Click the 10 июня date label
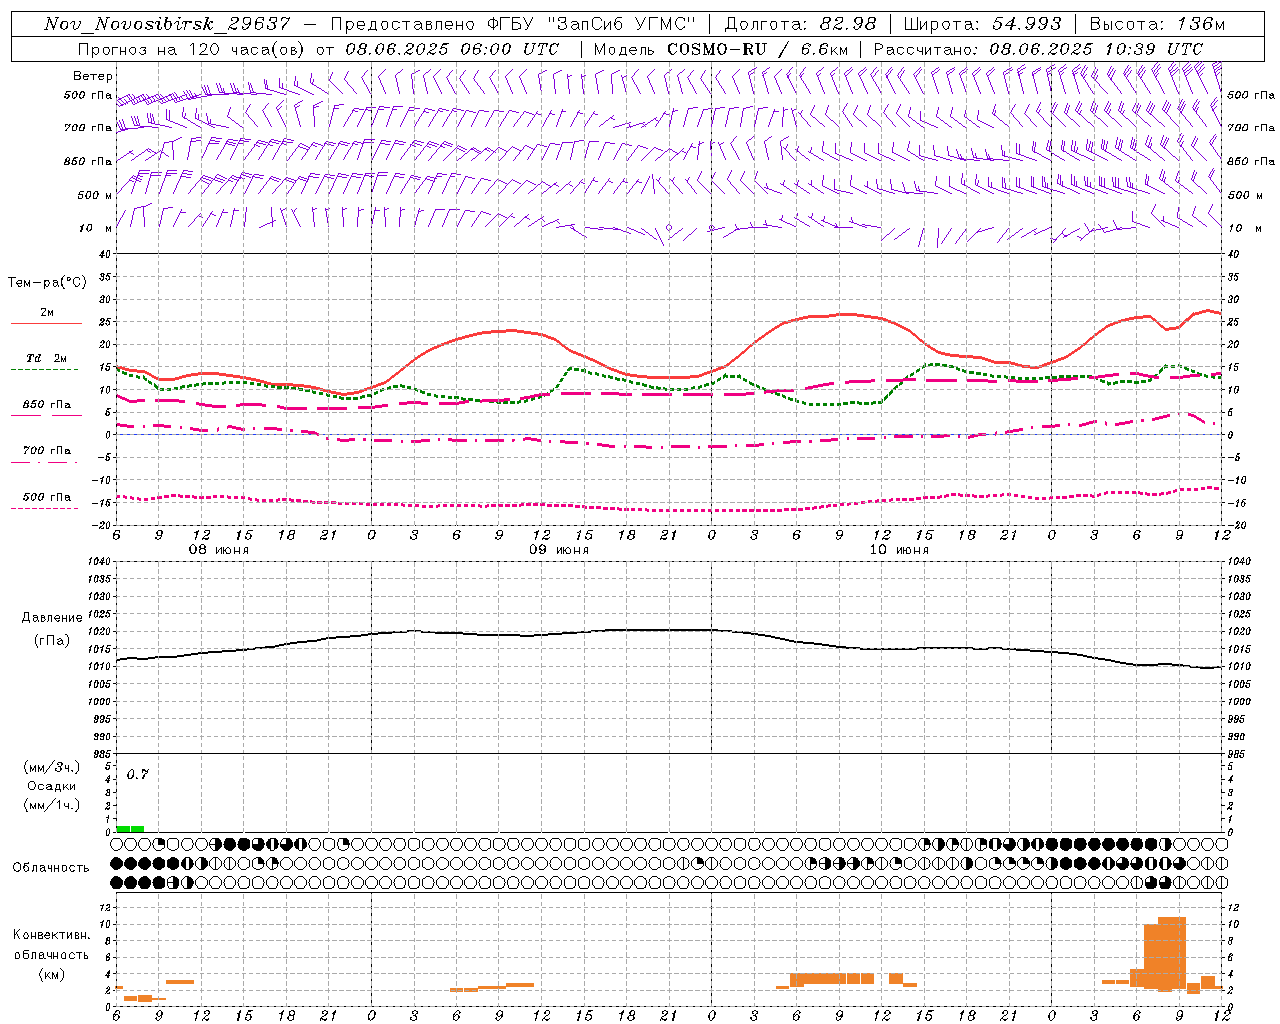The height and width of the screenshot is (1024, 1280). pos(900,550)
